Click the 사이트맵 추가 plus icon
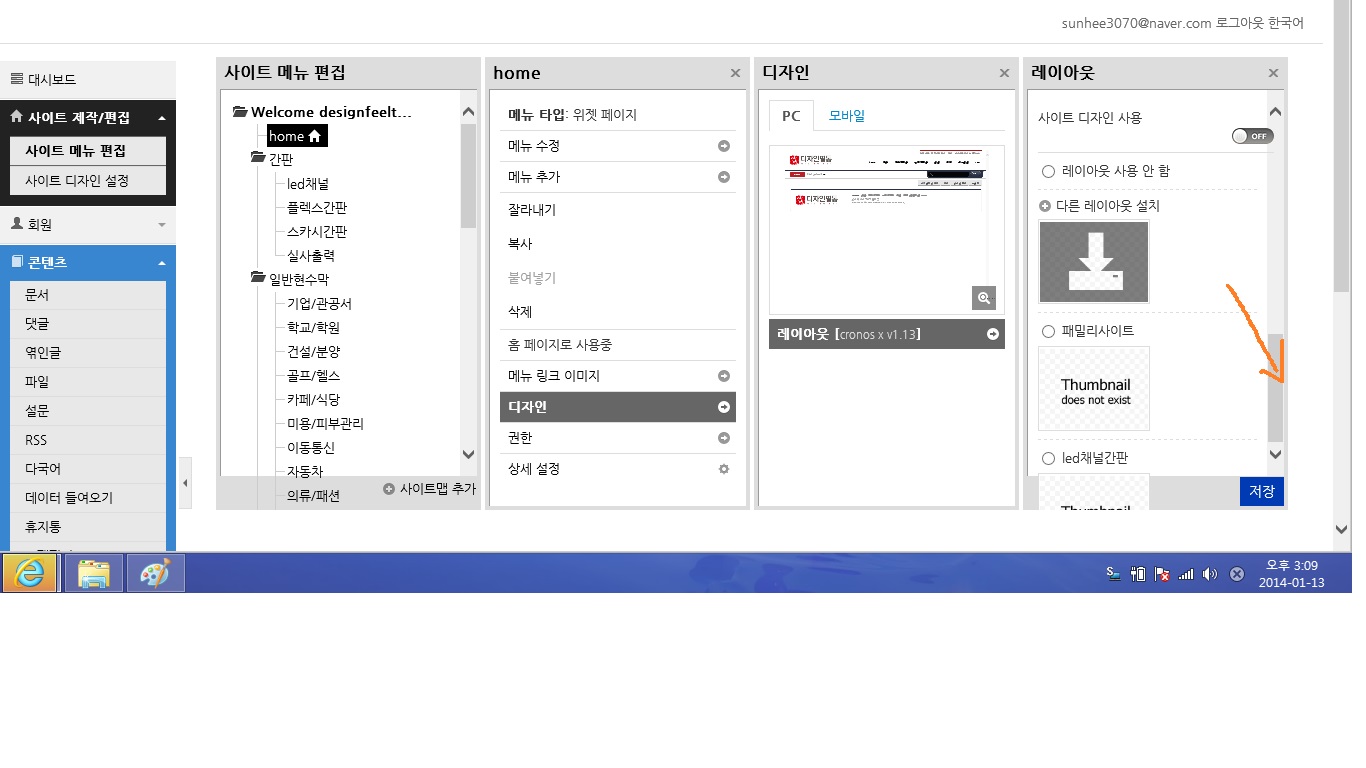Viewport: 1366px width, 768px height. click(x=389, y=488)
